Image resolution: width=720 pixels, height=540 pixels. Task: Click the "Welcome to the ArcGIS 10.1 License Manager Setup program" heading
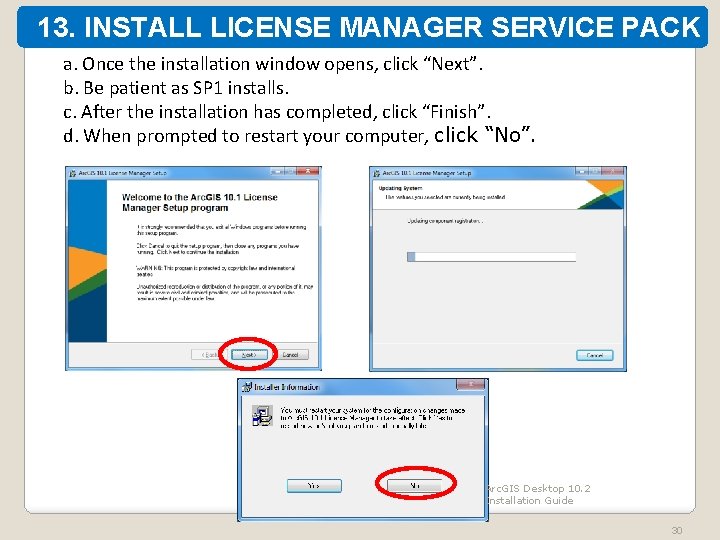(200, 202)
